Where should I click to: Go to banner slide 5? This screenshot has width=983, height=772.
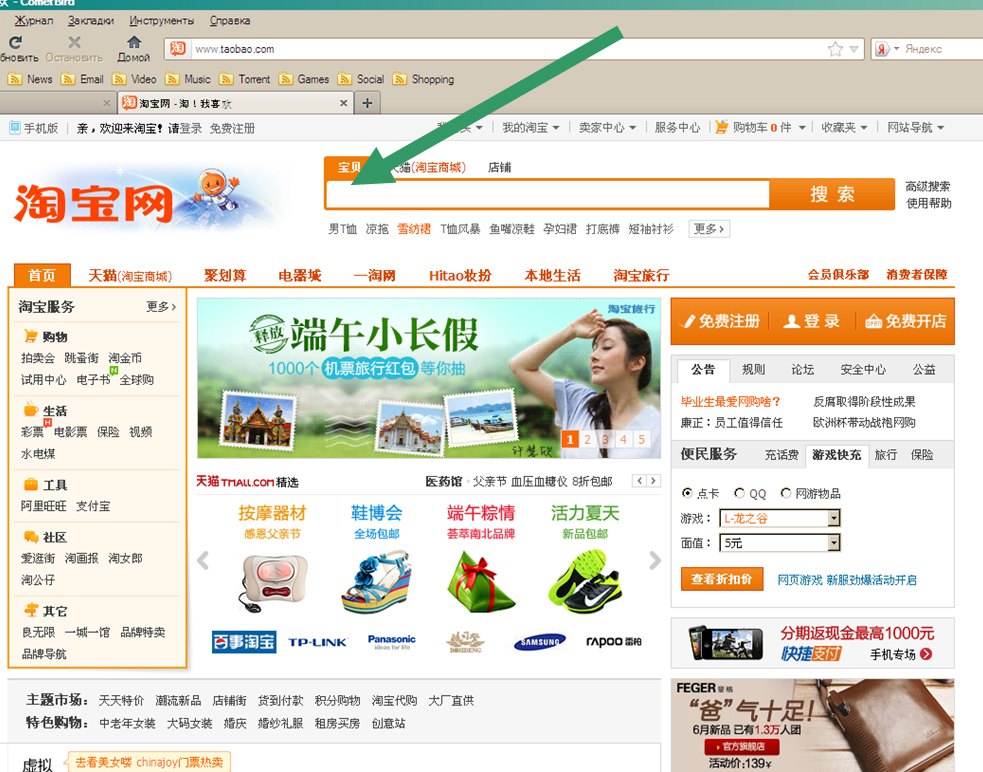641,439
